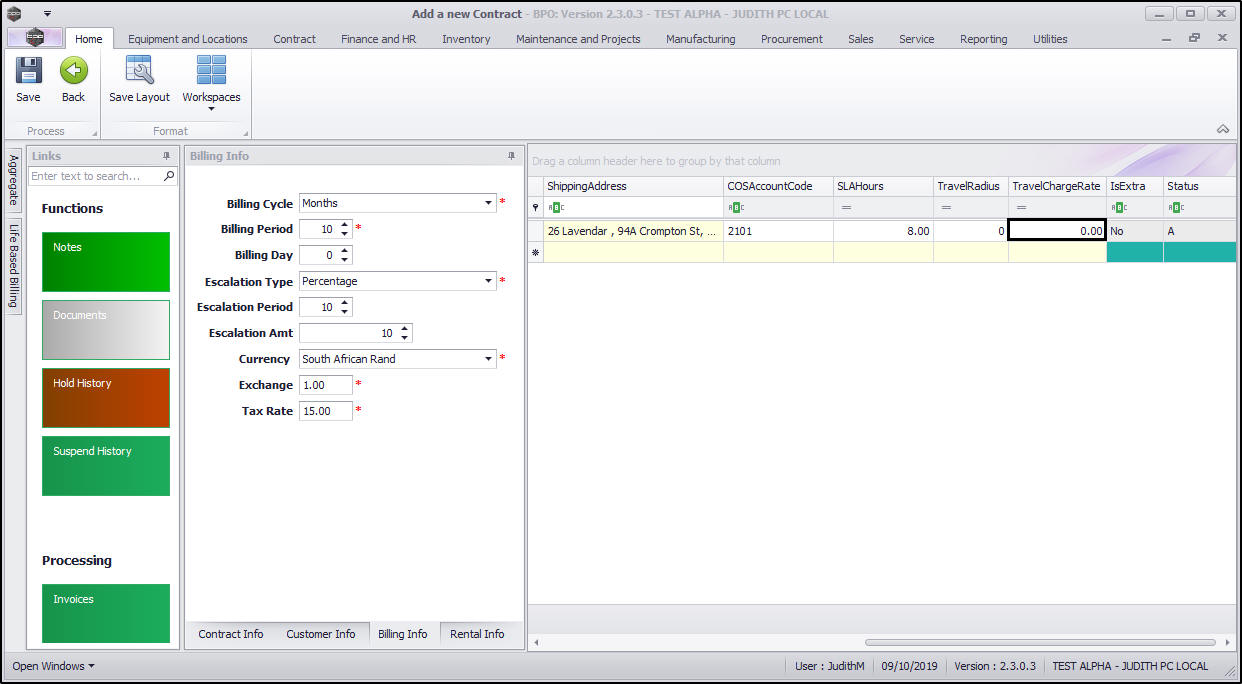Increase Billing Period with up spinner
Image resolution: width=1242 pixels, height=684 pixels.
point(345,225)
